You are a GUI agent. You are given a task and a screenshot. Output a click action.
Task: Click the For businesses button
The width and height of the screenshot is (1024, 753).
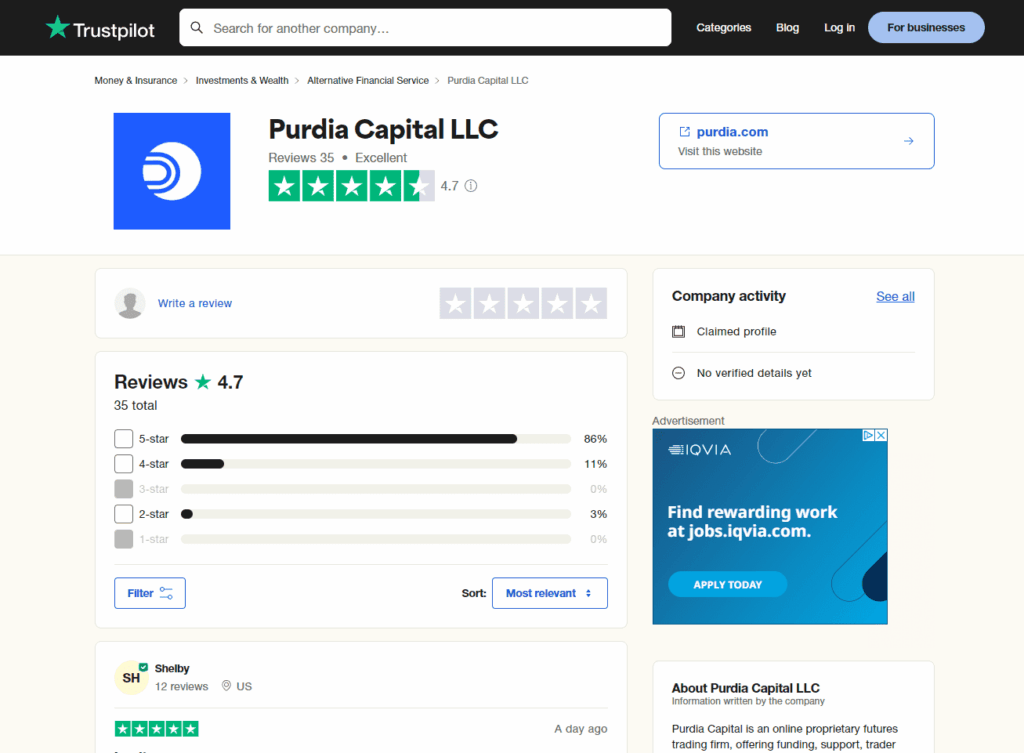pos(926,27)
